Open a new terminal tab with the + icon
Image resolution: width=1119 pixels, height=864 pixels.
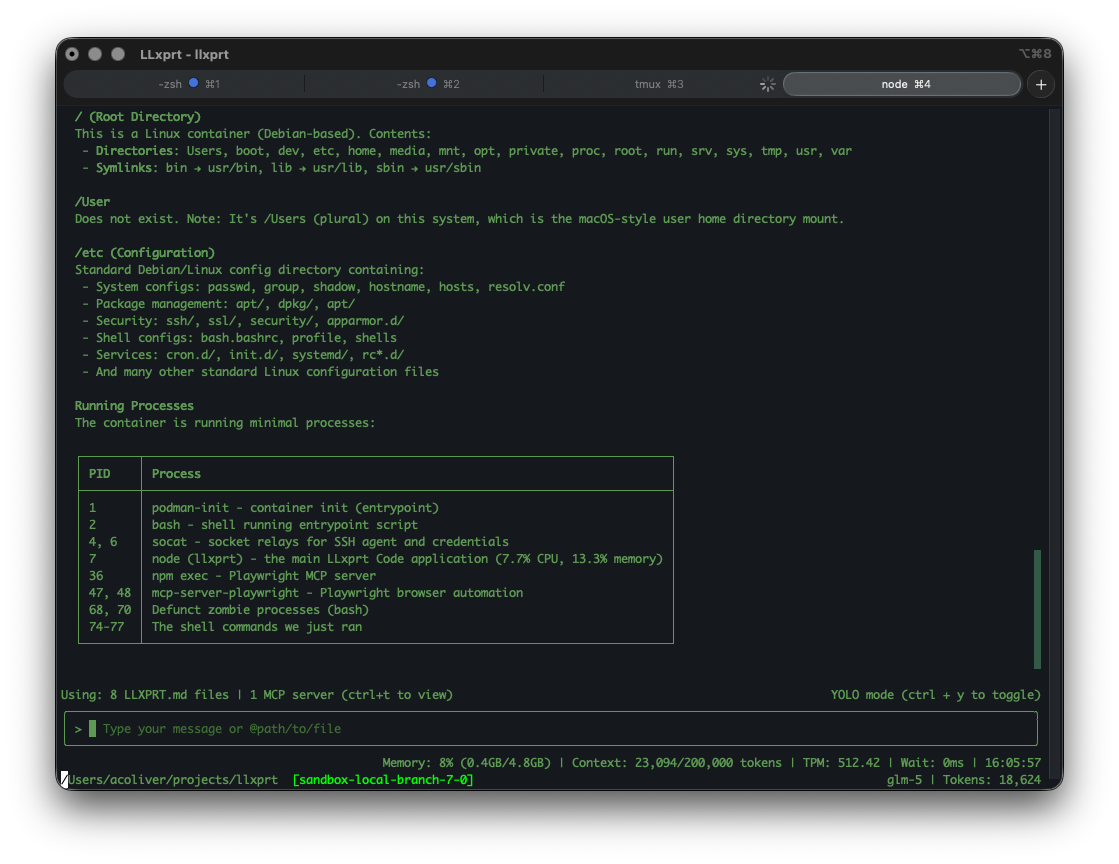[x=1041, y=84]
